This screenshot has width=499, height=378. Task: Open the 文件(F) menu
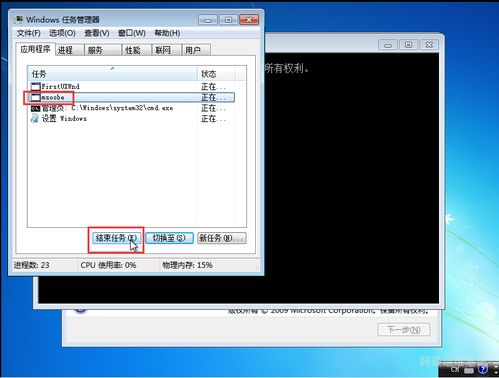(x=29, y=33)
